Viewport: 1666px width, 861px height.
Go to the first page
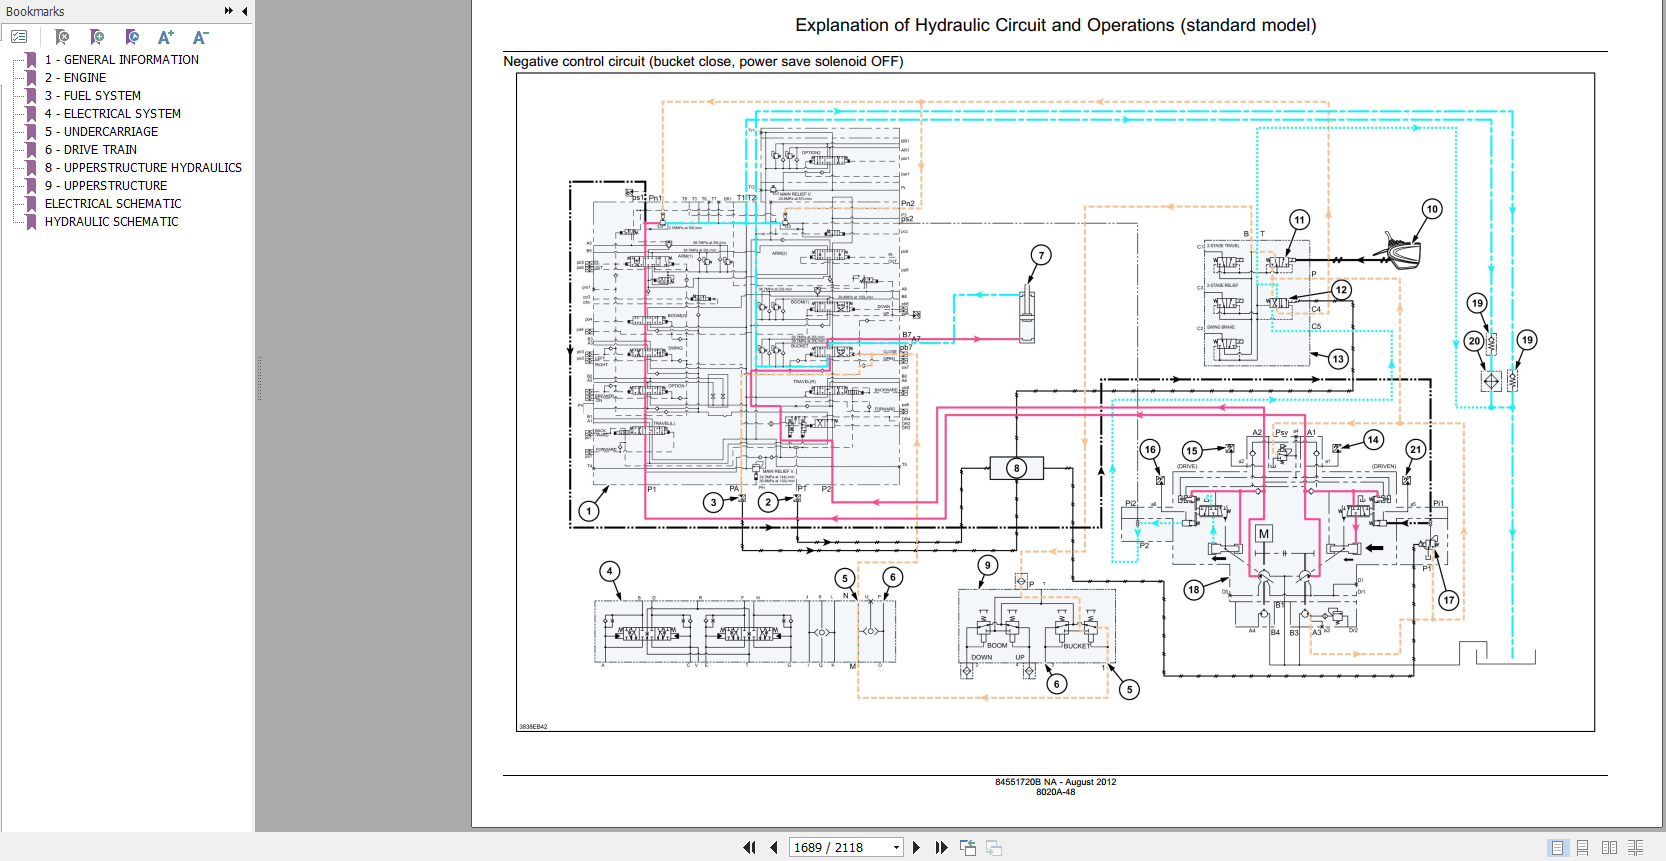(x=749, y=847)
